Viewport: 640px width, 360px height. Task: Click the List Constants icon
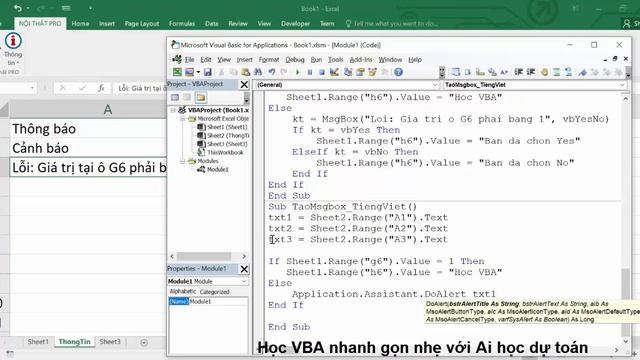[468, 72]
